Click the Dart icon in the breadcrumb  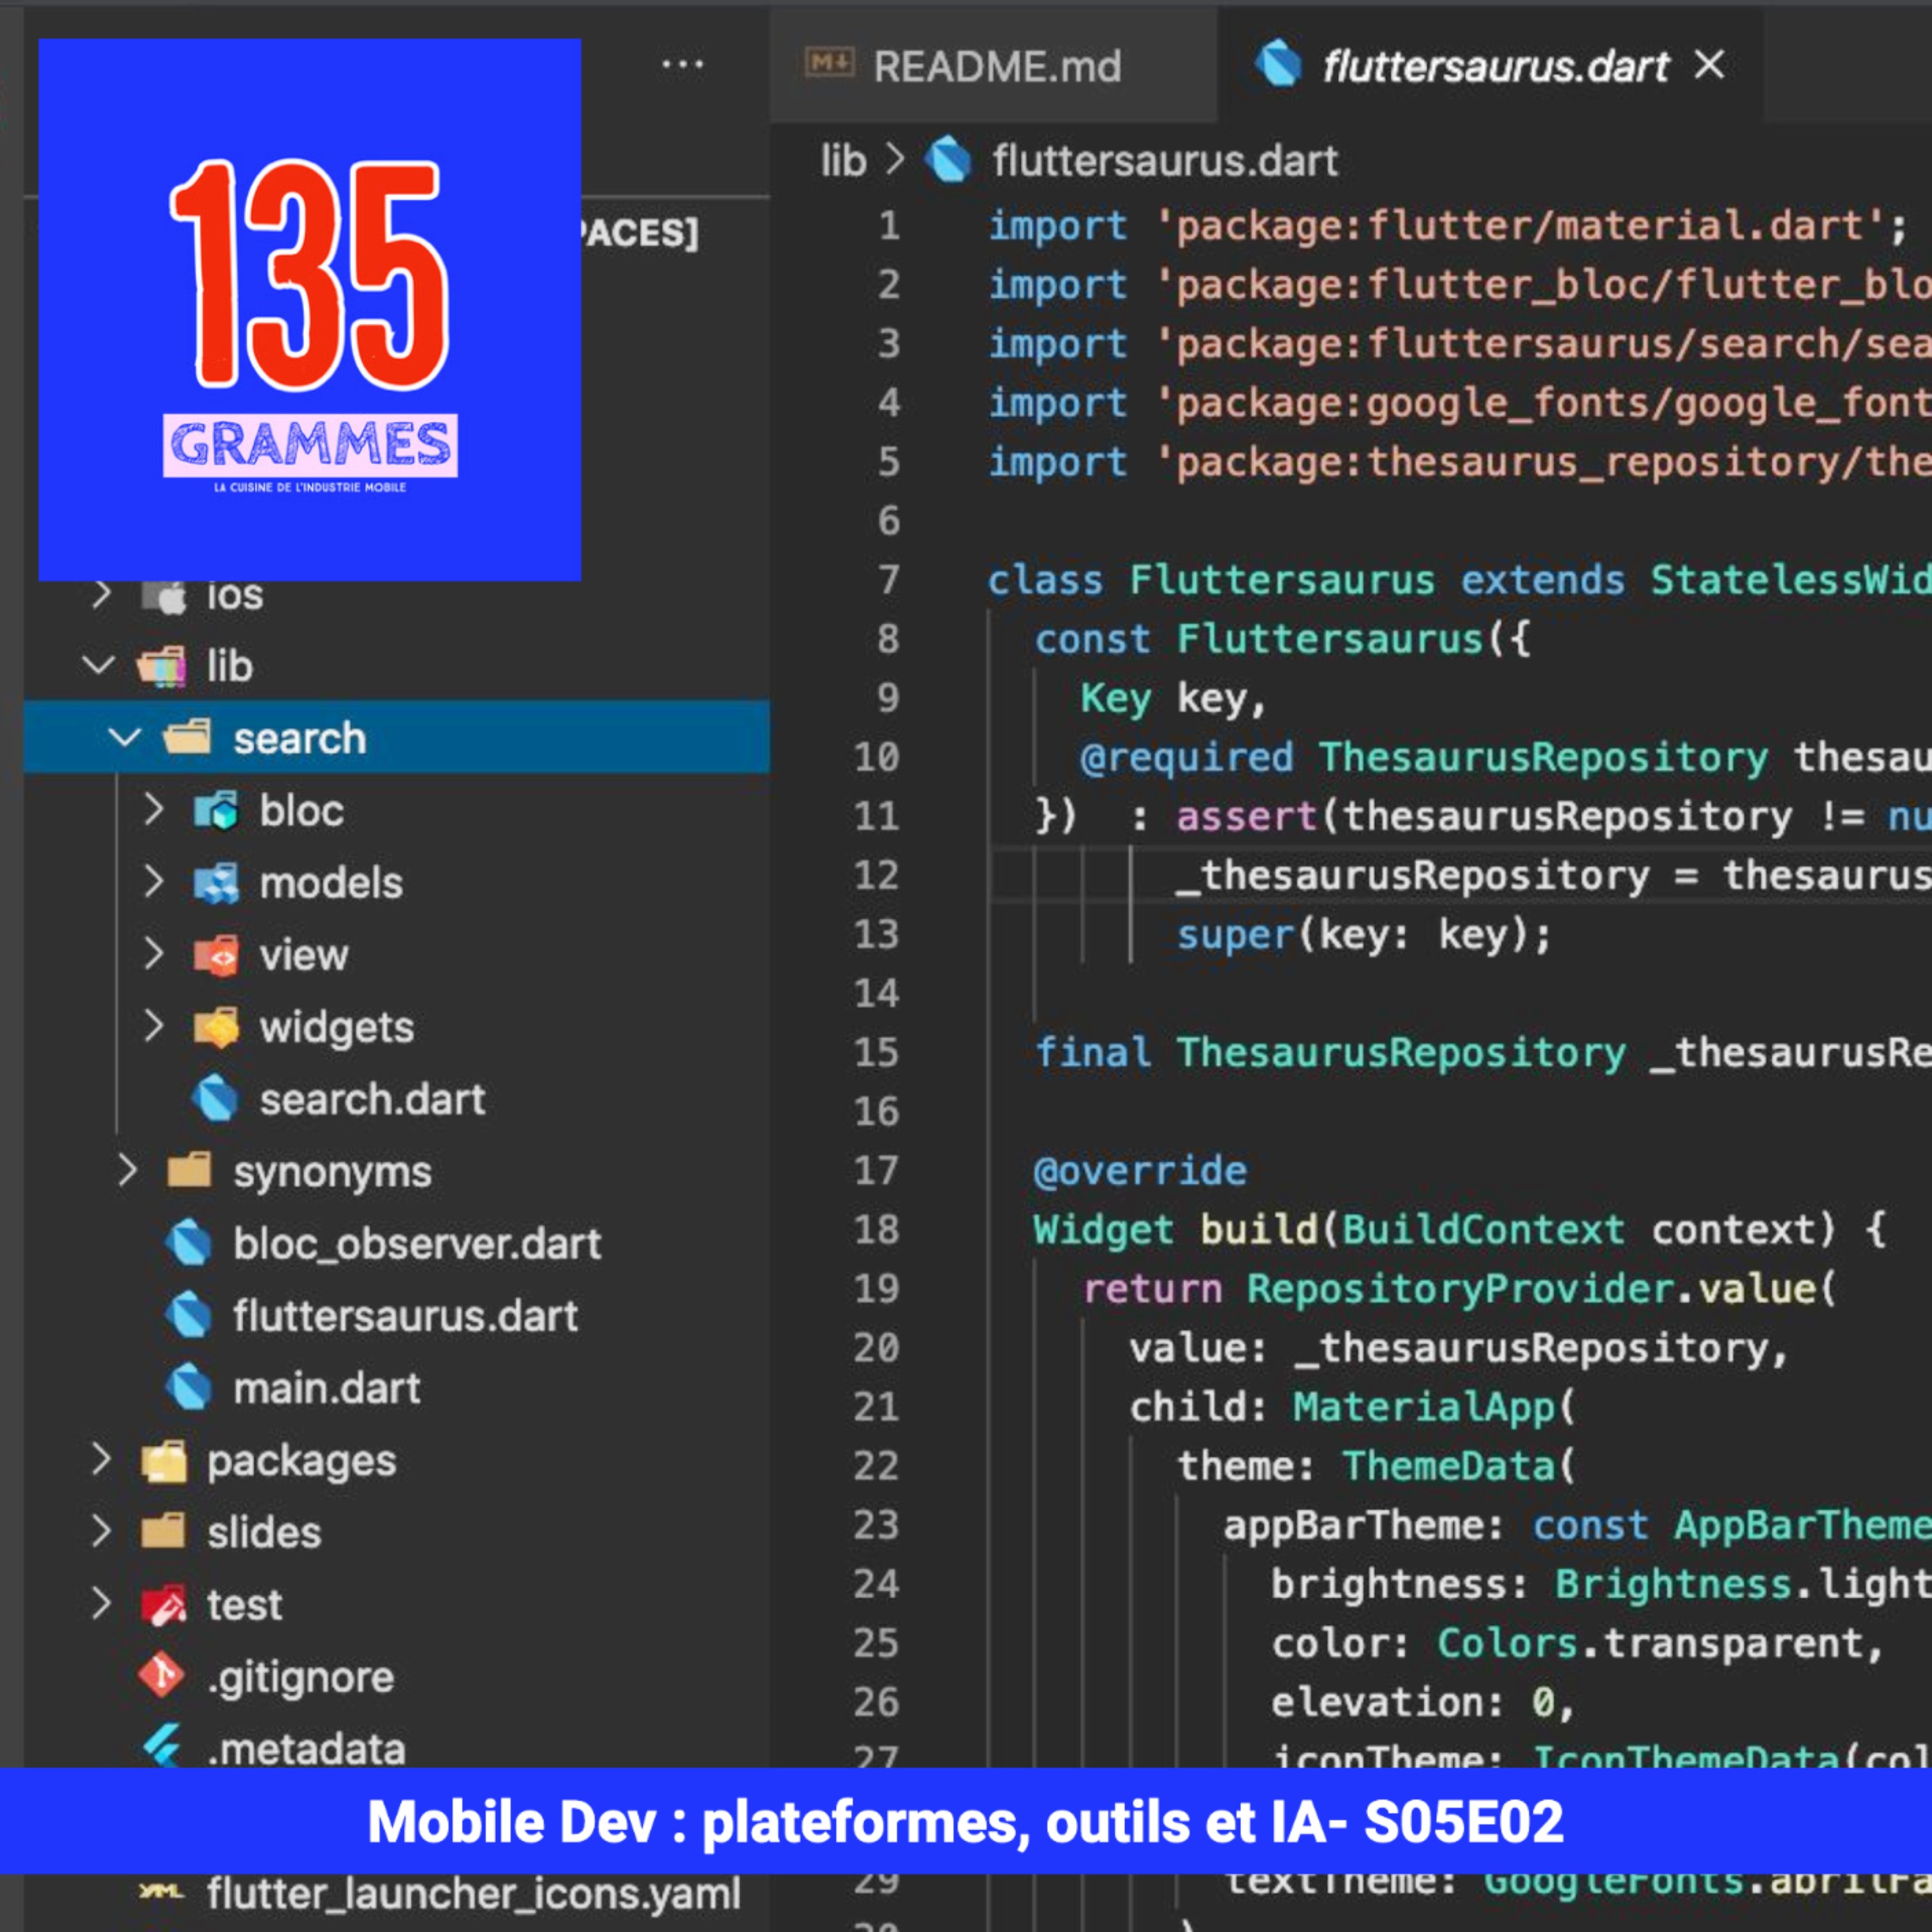pyautogui.click(x=948, y=160)
